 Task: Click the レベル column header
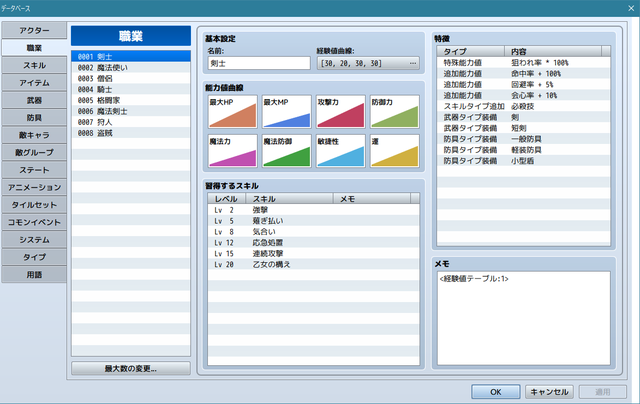pos(227,199)
